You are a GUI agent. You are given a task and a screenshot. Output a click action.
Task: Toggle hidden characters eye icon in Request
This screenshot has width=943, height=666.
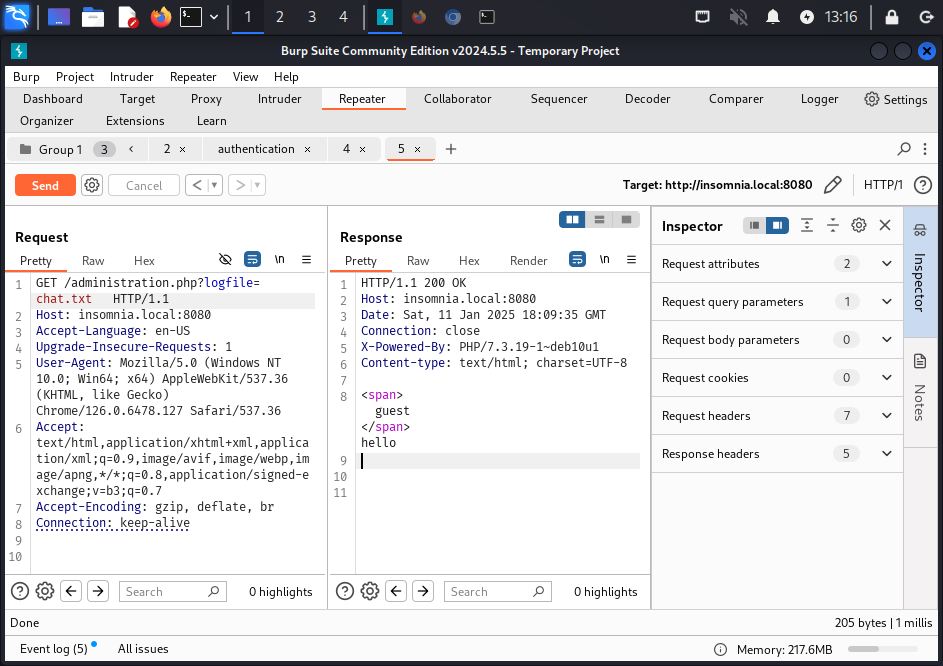coord(225,259)
